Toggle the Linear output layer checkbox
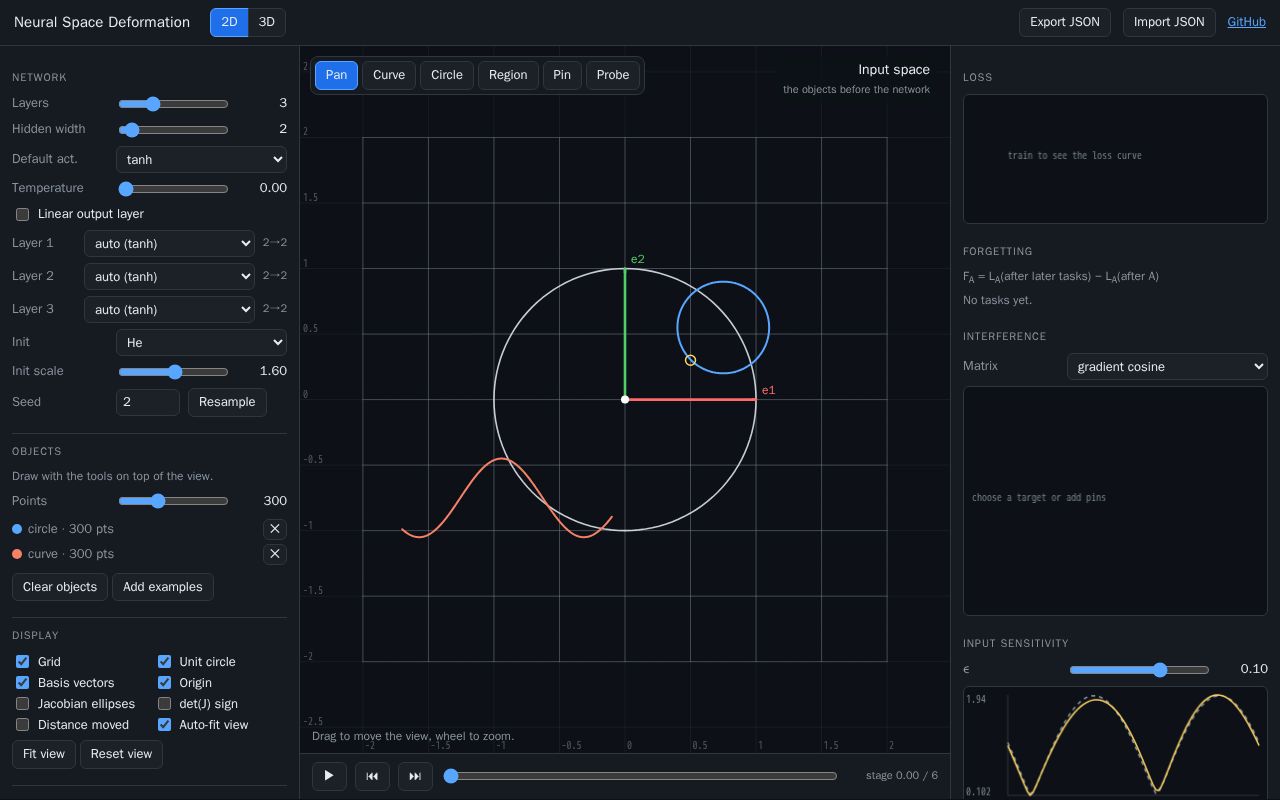Viewport: 1280px width, 800px height. 22,214
